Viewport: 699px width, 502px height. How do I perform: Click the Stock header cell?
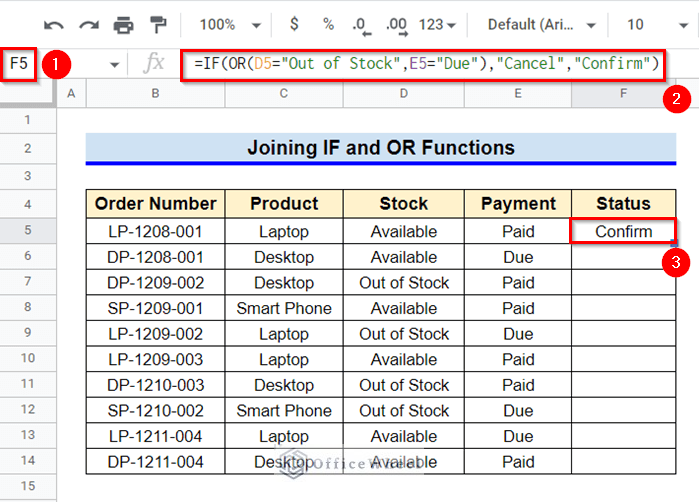[403, 204]
